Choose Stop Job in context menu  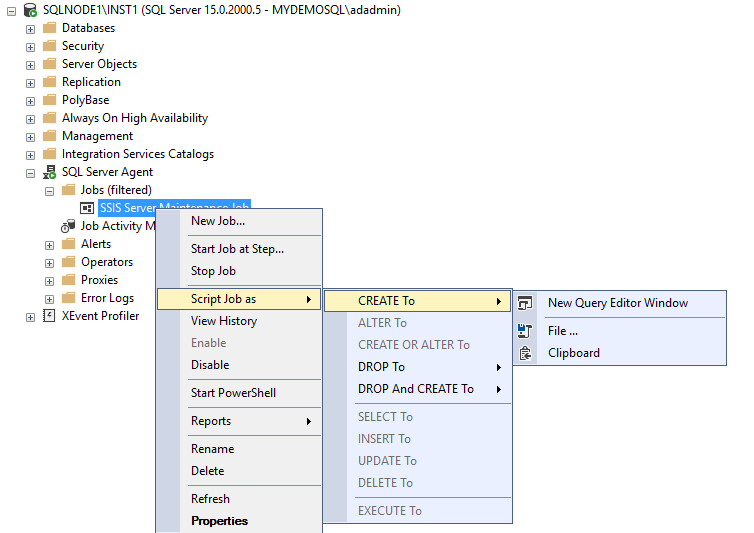[239, 271]
